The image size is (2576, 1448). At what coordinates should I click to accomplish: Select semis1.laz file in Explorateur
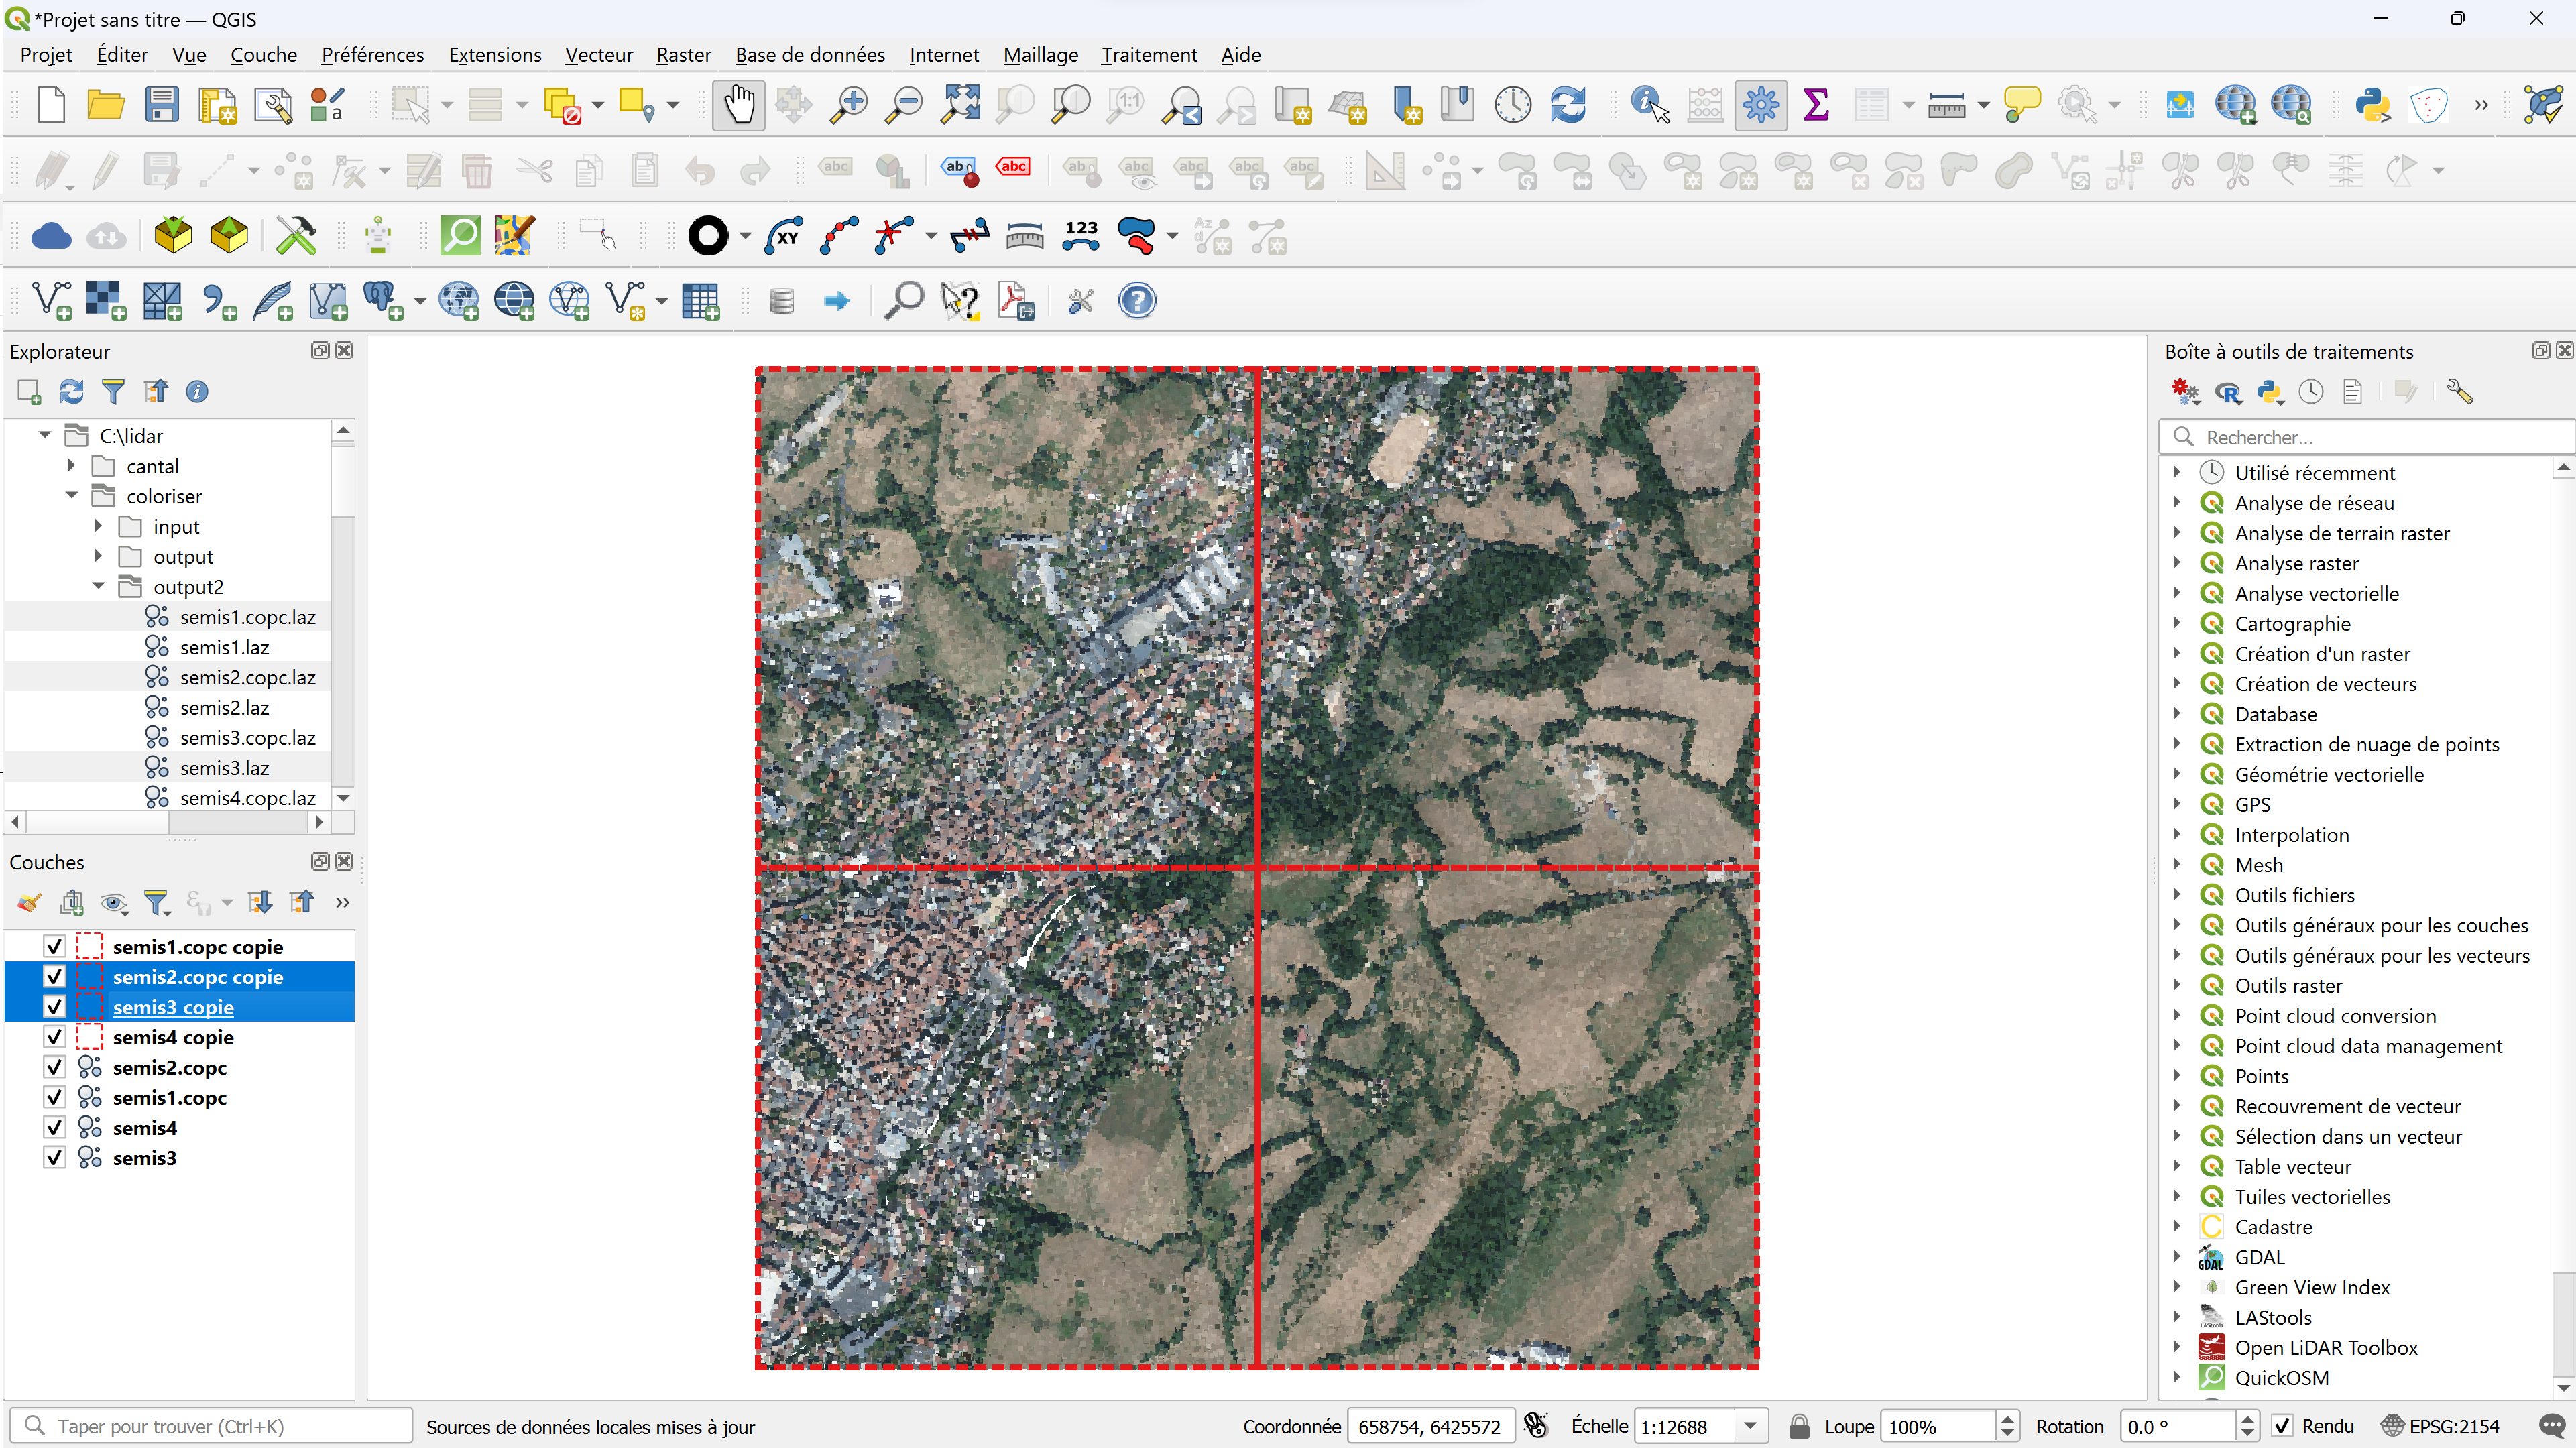225,647
